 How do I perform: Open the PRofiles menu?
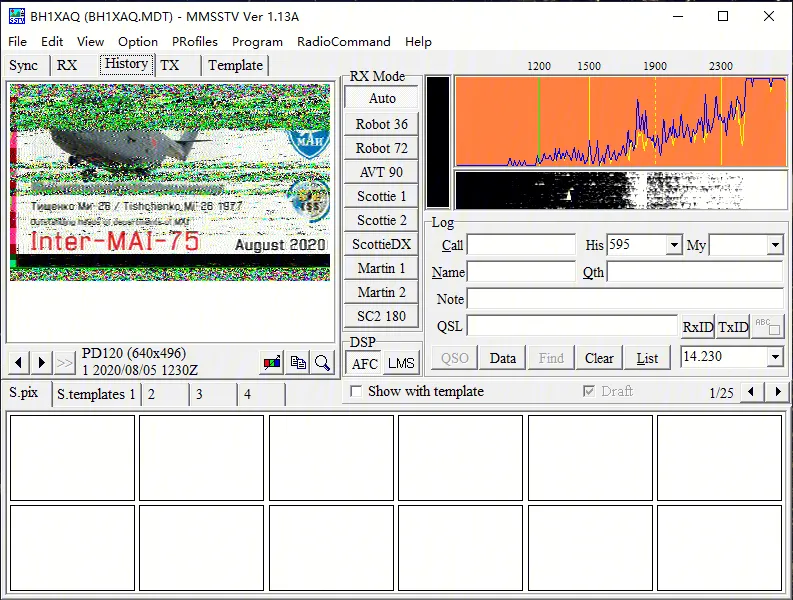pyautogui.click(x=195, y=41)
